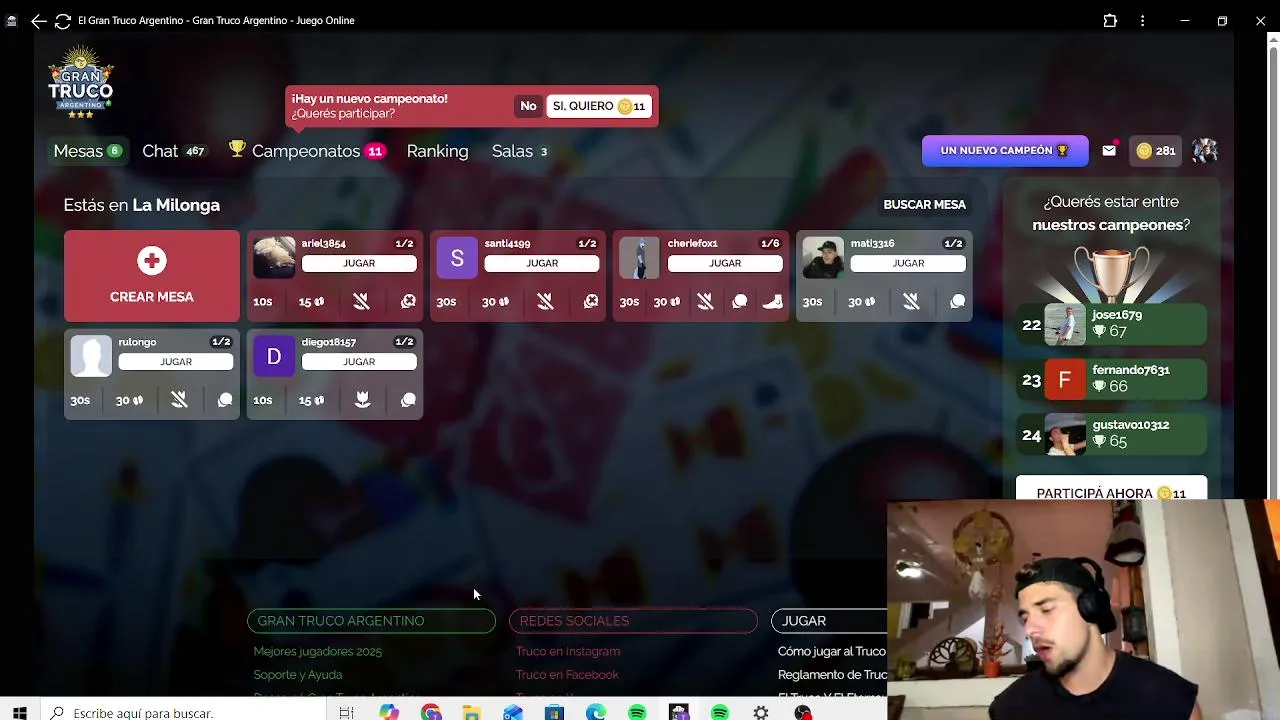1280x720 pixels.
Task: Click the chat icon on cheriefox1's table
Action: tap(740, 301)
